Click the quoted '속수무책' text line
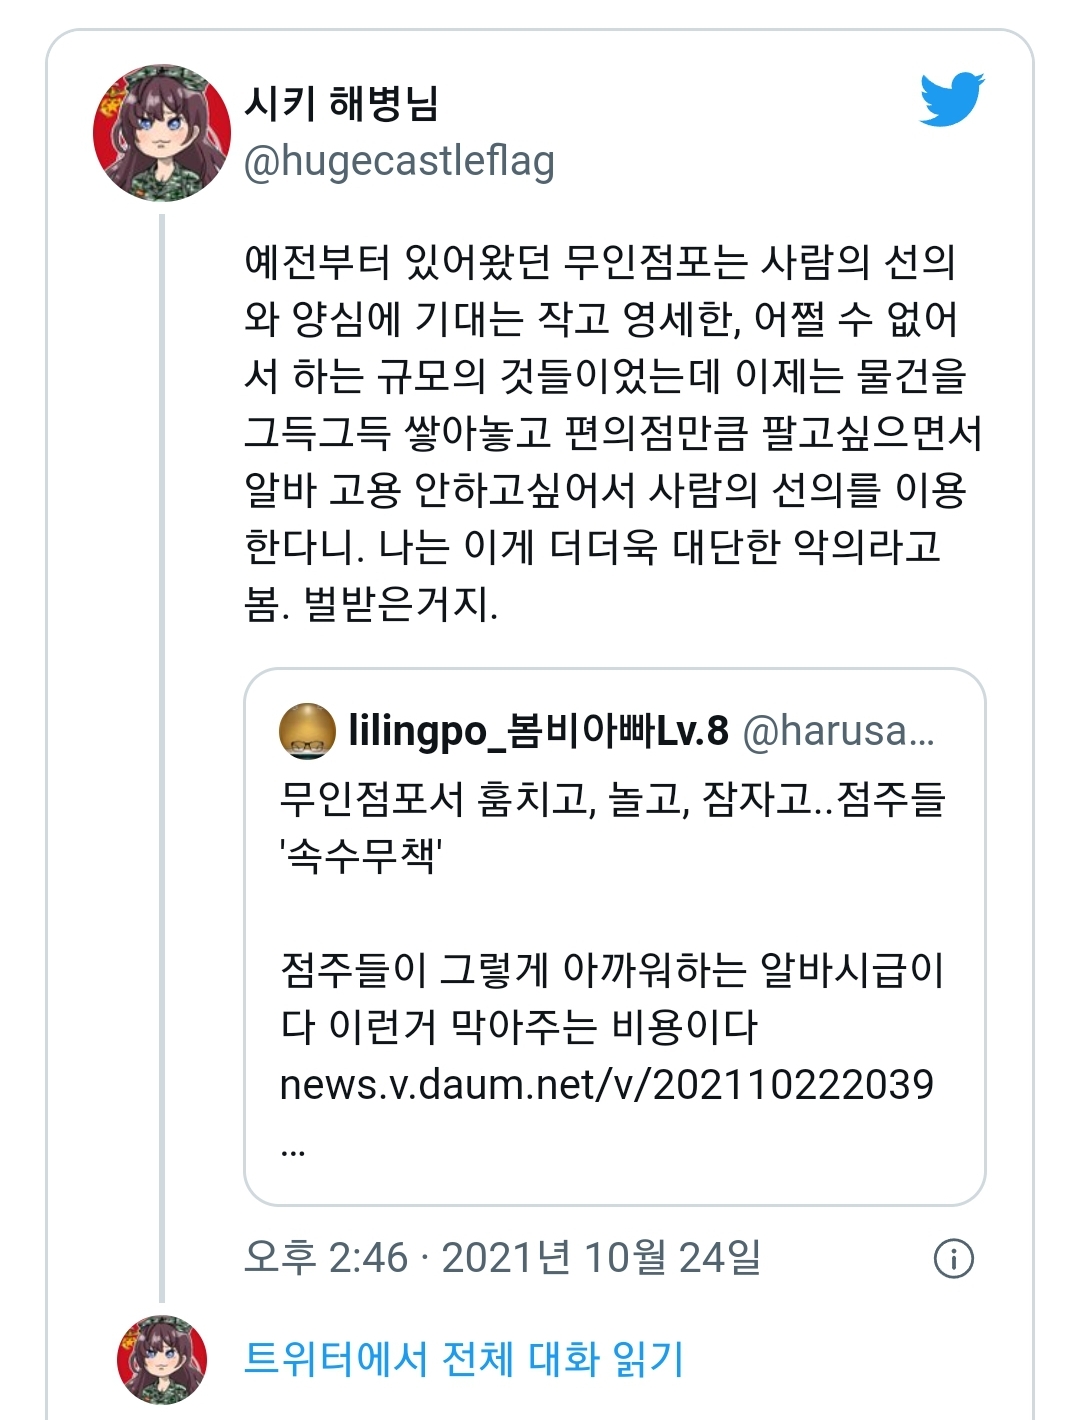Image resolution: width=1080 pixels, height=1420 pixels. [x=361, y=856]
